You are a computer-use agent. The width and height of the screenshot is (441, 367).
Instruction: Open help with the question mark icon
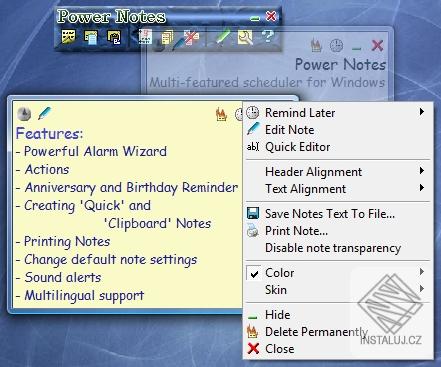tap(268, 36)
